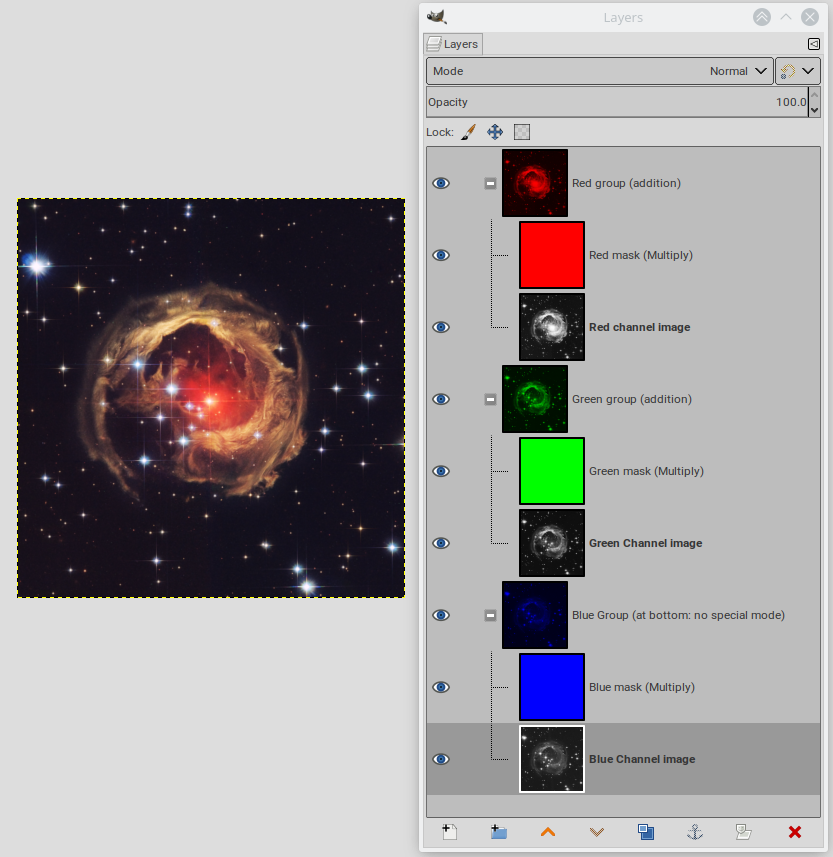The width and height of the screenshot is (833, 857).
Task: Hide the Blue mask (Multiply) layer
Action: [441, 687]
